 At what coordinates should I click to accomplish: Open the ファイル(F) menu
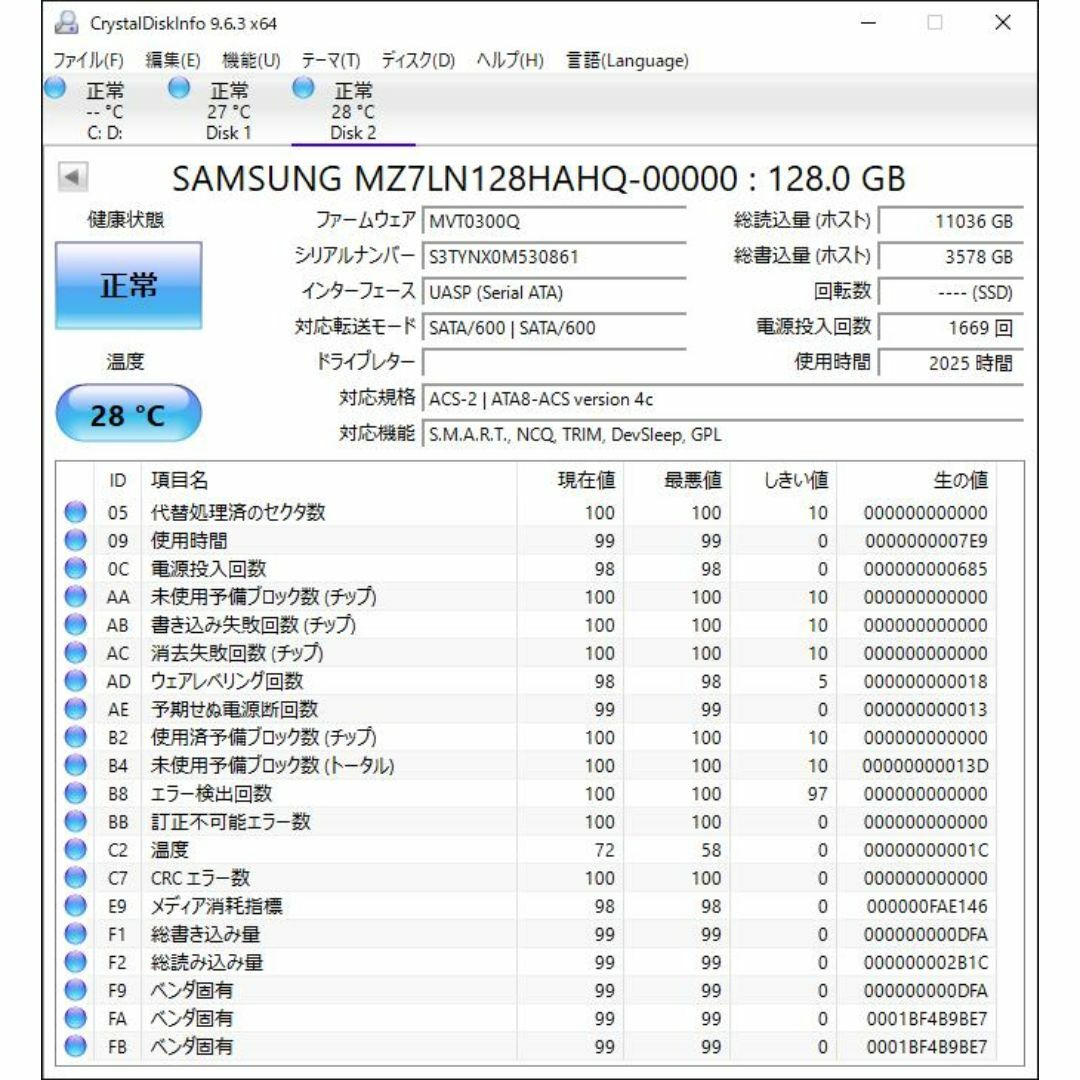pos(88,61)
